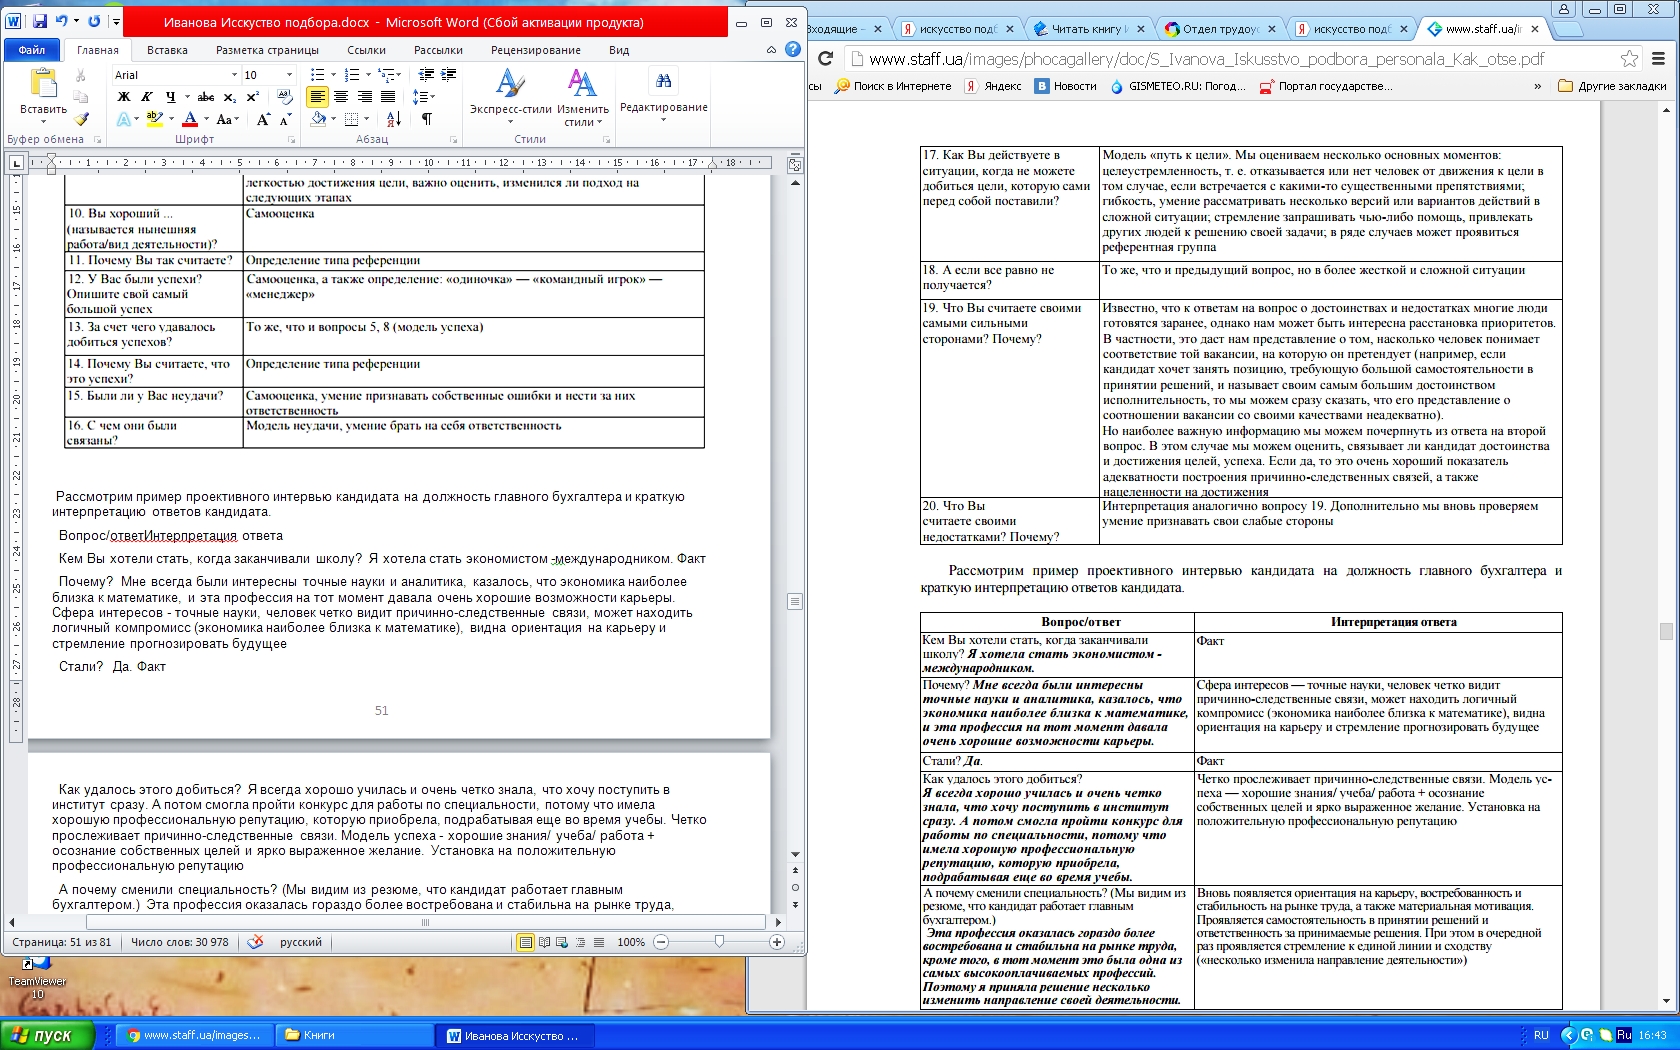1680x1050 pixels.
Task: Activate the Format Painter brush
Action: (81, 119)
